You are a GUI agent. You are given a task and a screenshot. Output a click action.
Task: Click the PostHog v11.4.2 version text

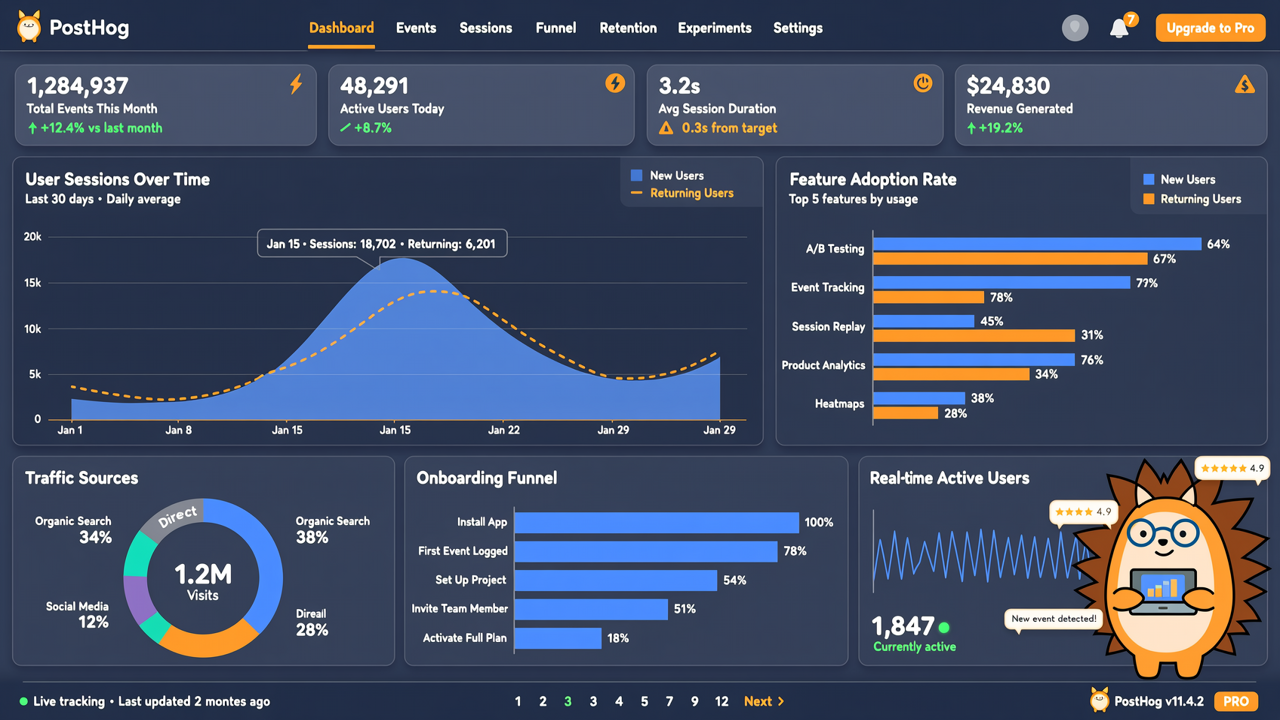[x=1160, y=701]
